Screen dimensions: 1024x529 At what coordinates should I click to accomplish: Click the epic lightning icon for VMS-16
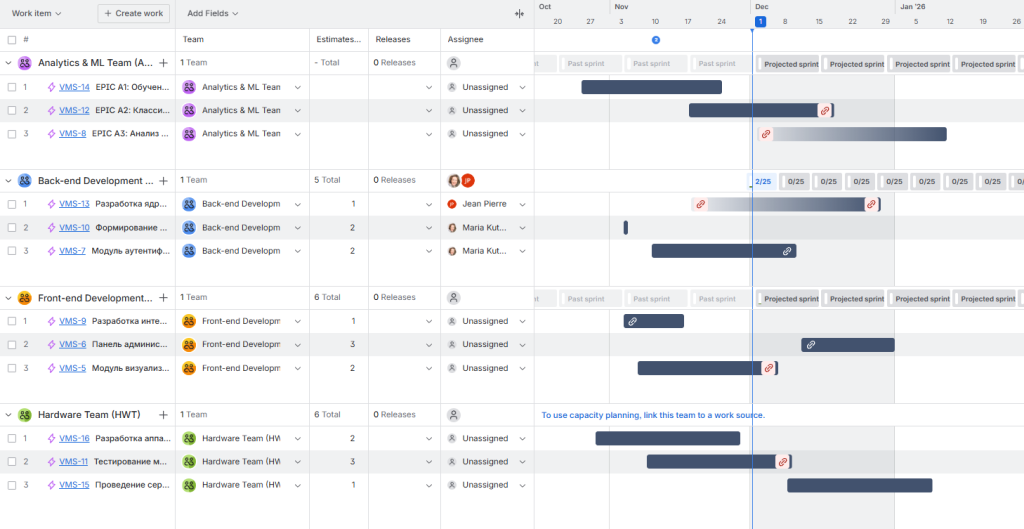click(x=52, y=438)
